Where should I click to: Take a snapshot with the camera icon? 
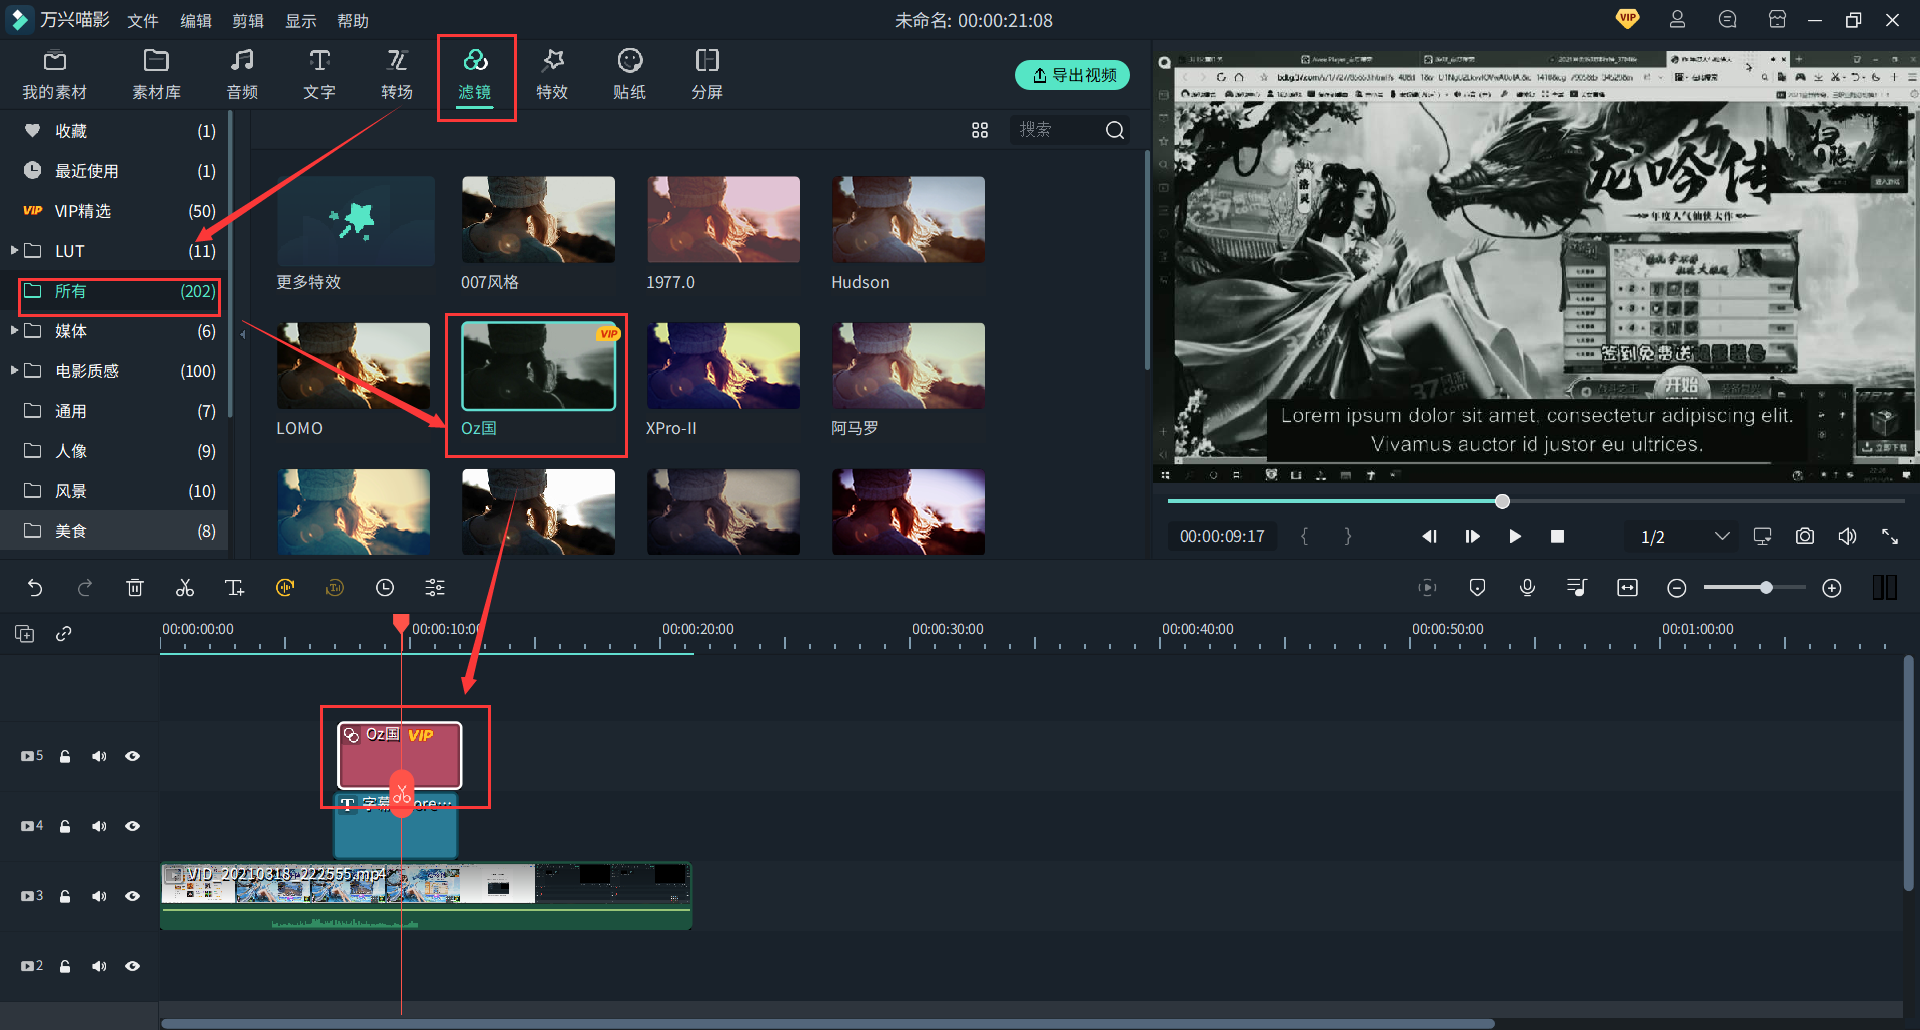point(1804,537)
